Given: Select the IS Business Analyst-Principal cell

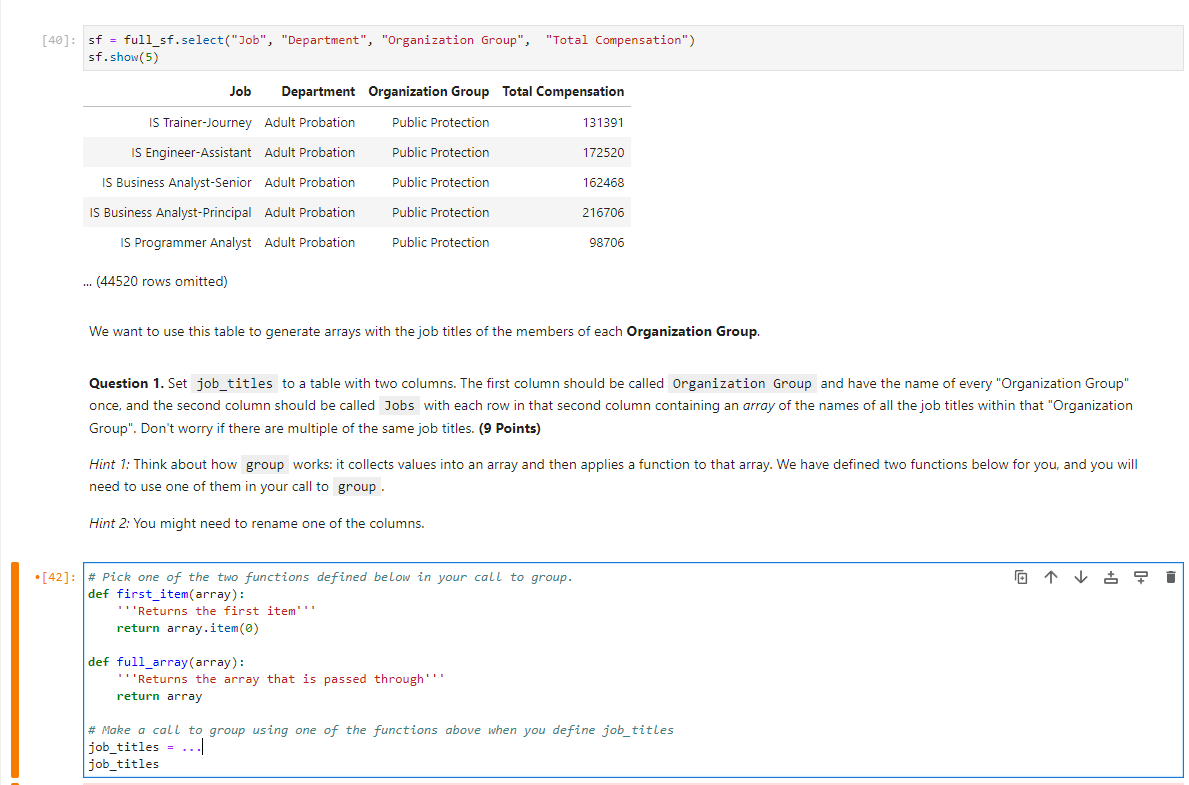Looking at the screenshot, I should [x=171, y=212].
